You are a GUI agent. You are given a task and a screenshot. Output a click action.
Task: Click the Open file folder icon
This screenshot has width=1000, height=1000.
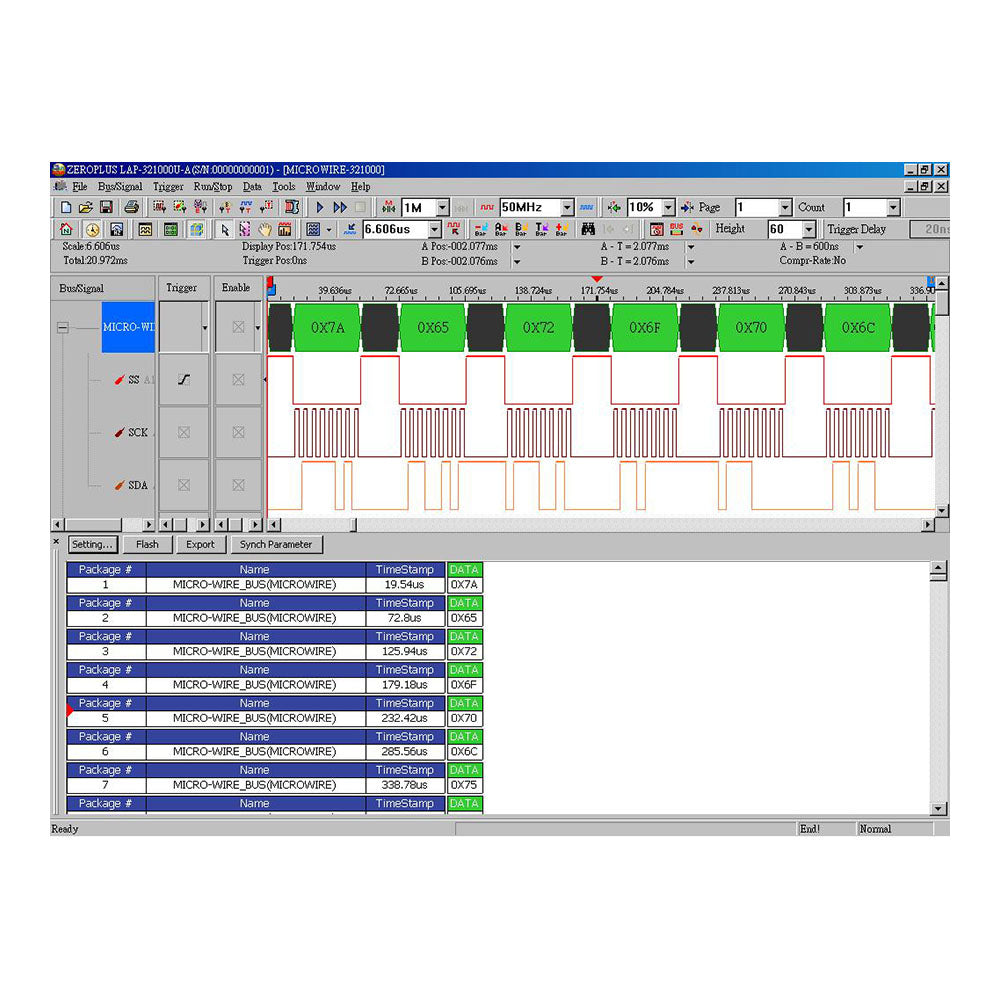pyautogui.click(x=84, y=205)
